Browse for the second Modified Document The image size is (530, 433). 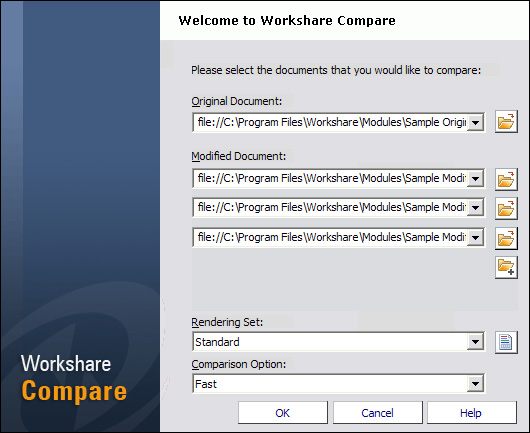(x=506, y=208)
